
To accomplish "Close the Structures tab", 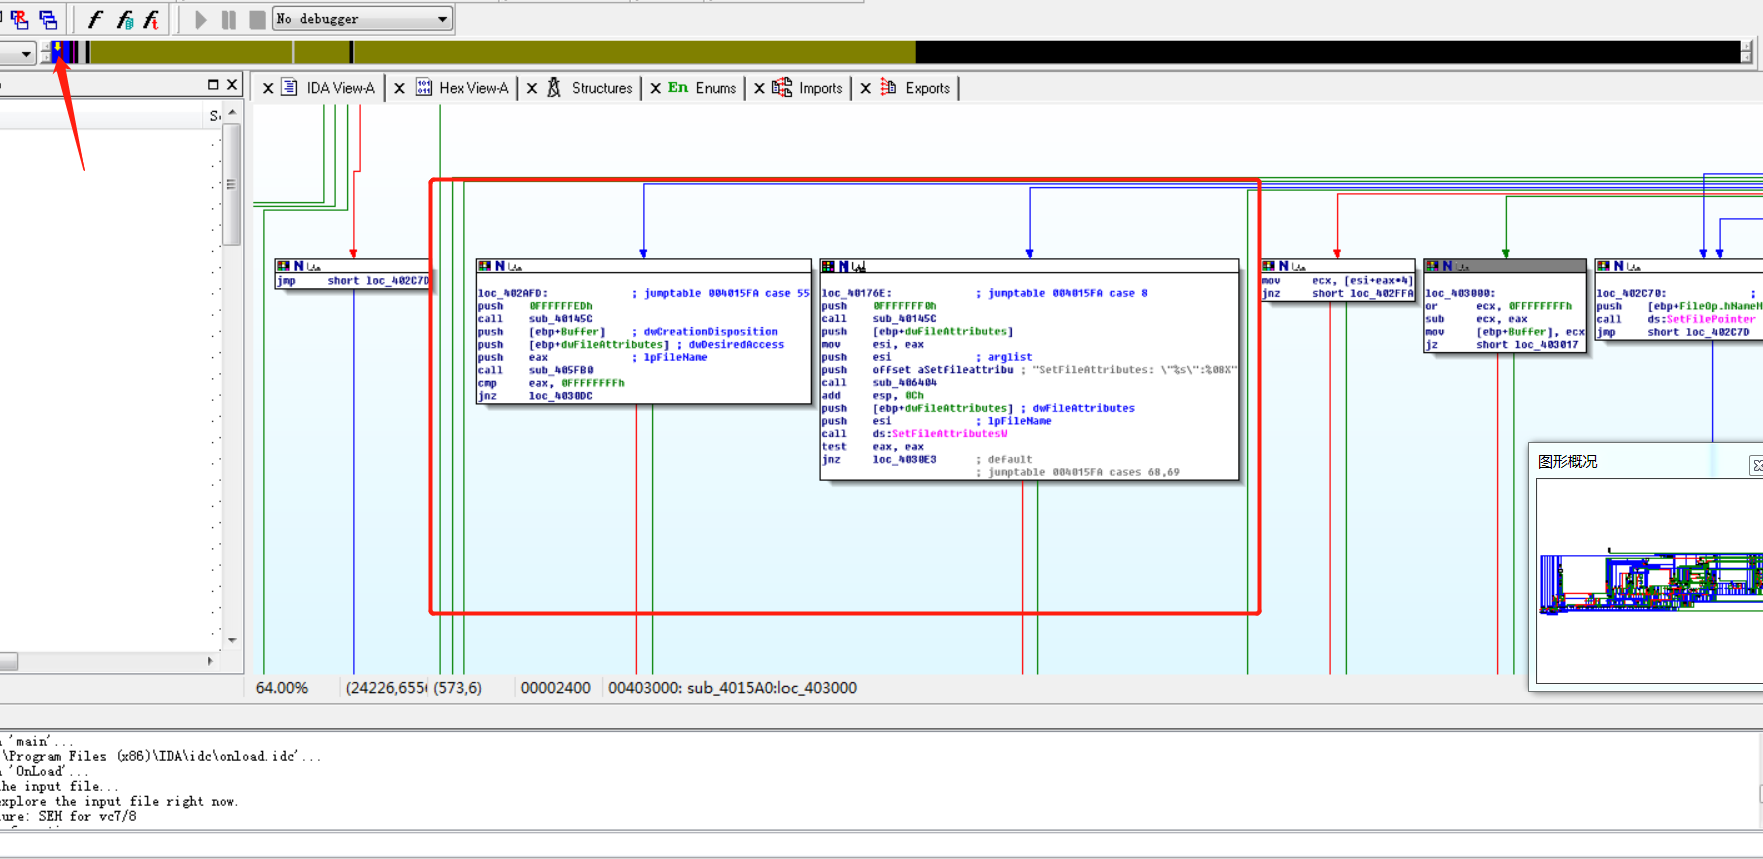I will (x=532, y=88).
